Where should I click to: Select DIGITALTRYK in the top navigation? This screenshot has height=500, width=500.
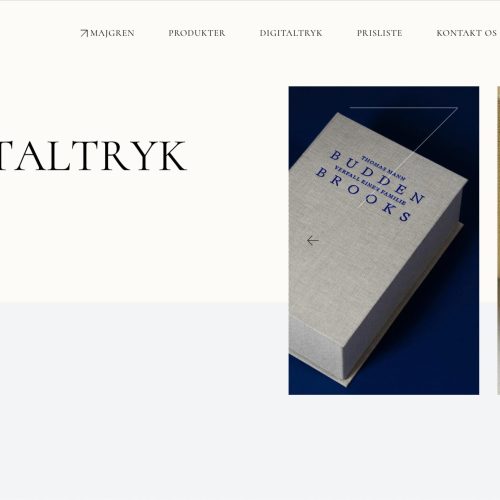pyautogui.click(x=291, y=33)
